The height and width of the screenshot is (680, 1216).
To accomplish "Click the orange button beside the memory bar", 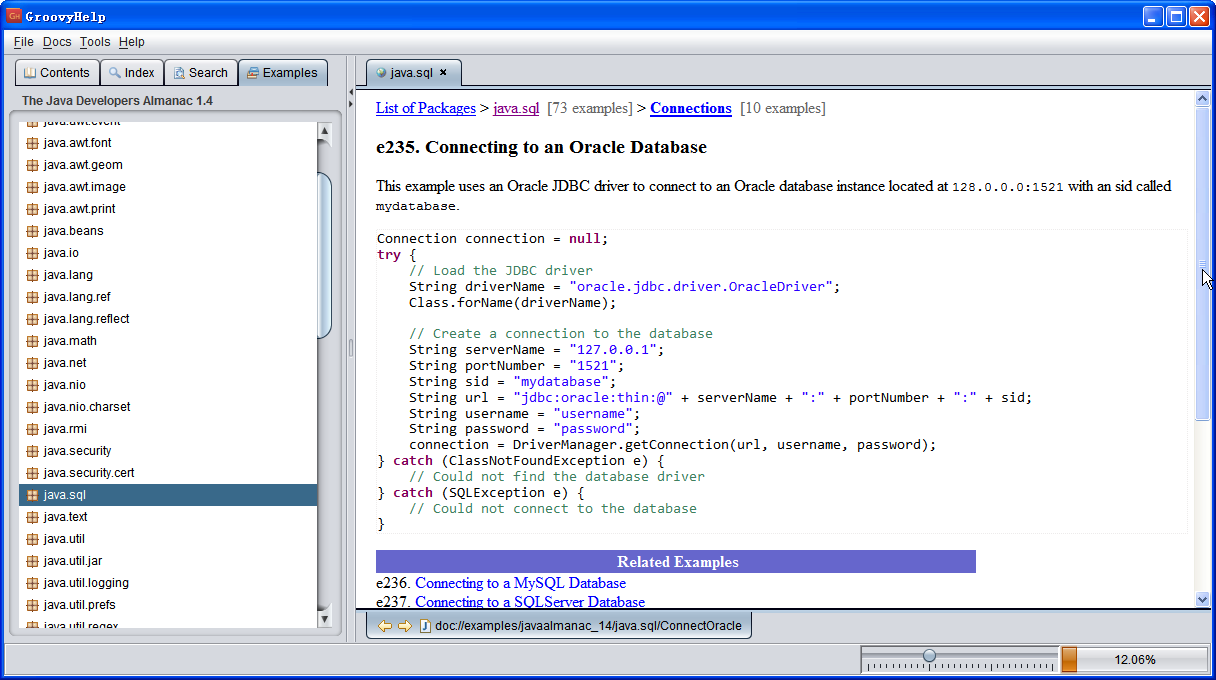I will point(1069,660).
